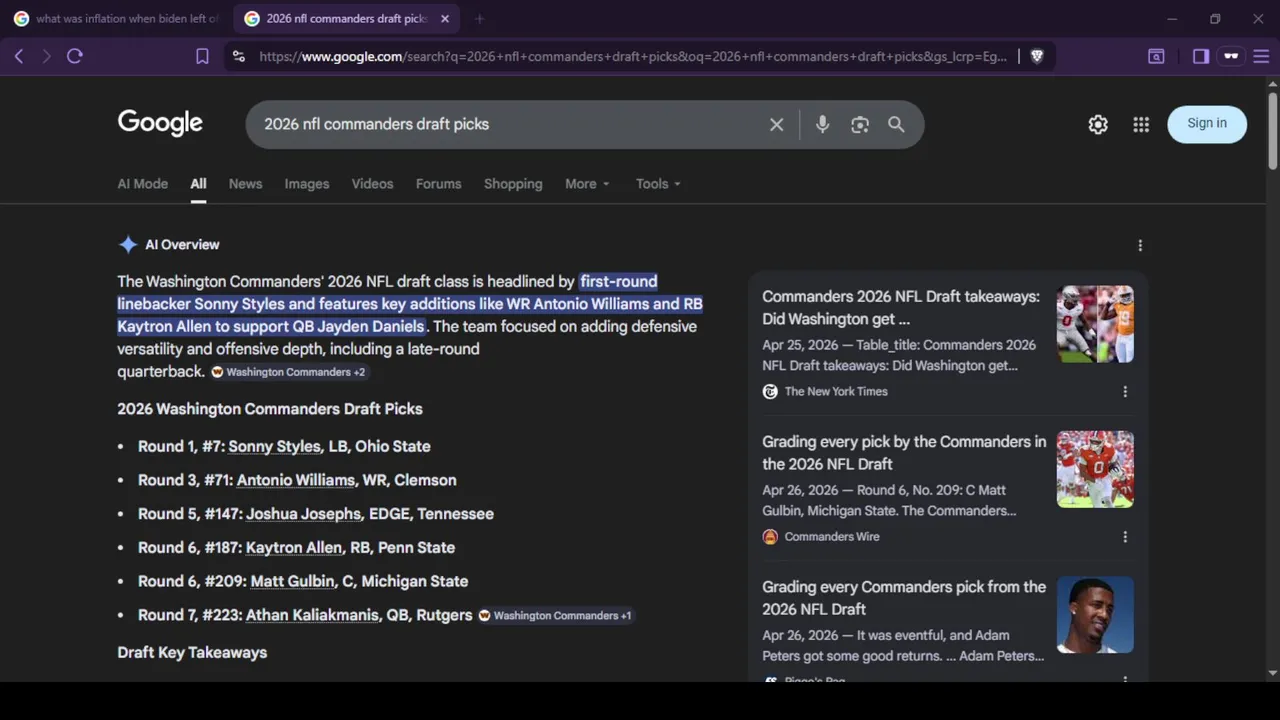Click the Google logo
The image size is (1280, 720).
[160, 123]
